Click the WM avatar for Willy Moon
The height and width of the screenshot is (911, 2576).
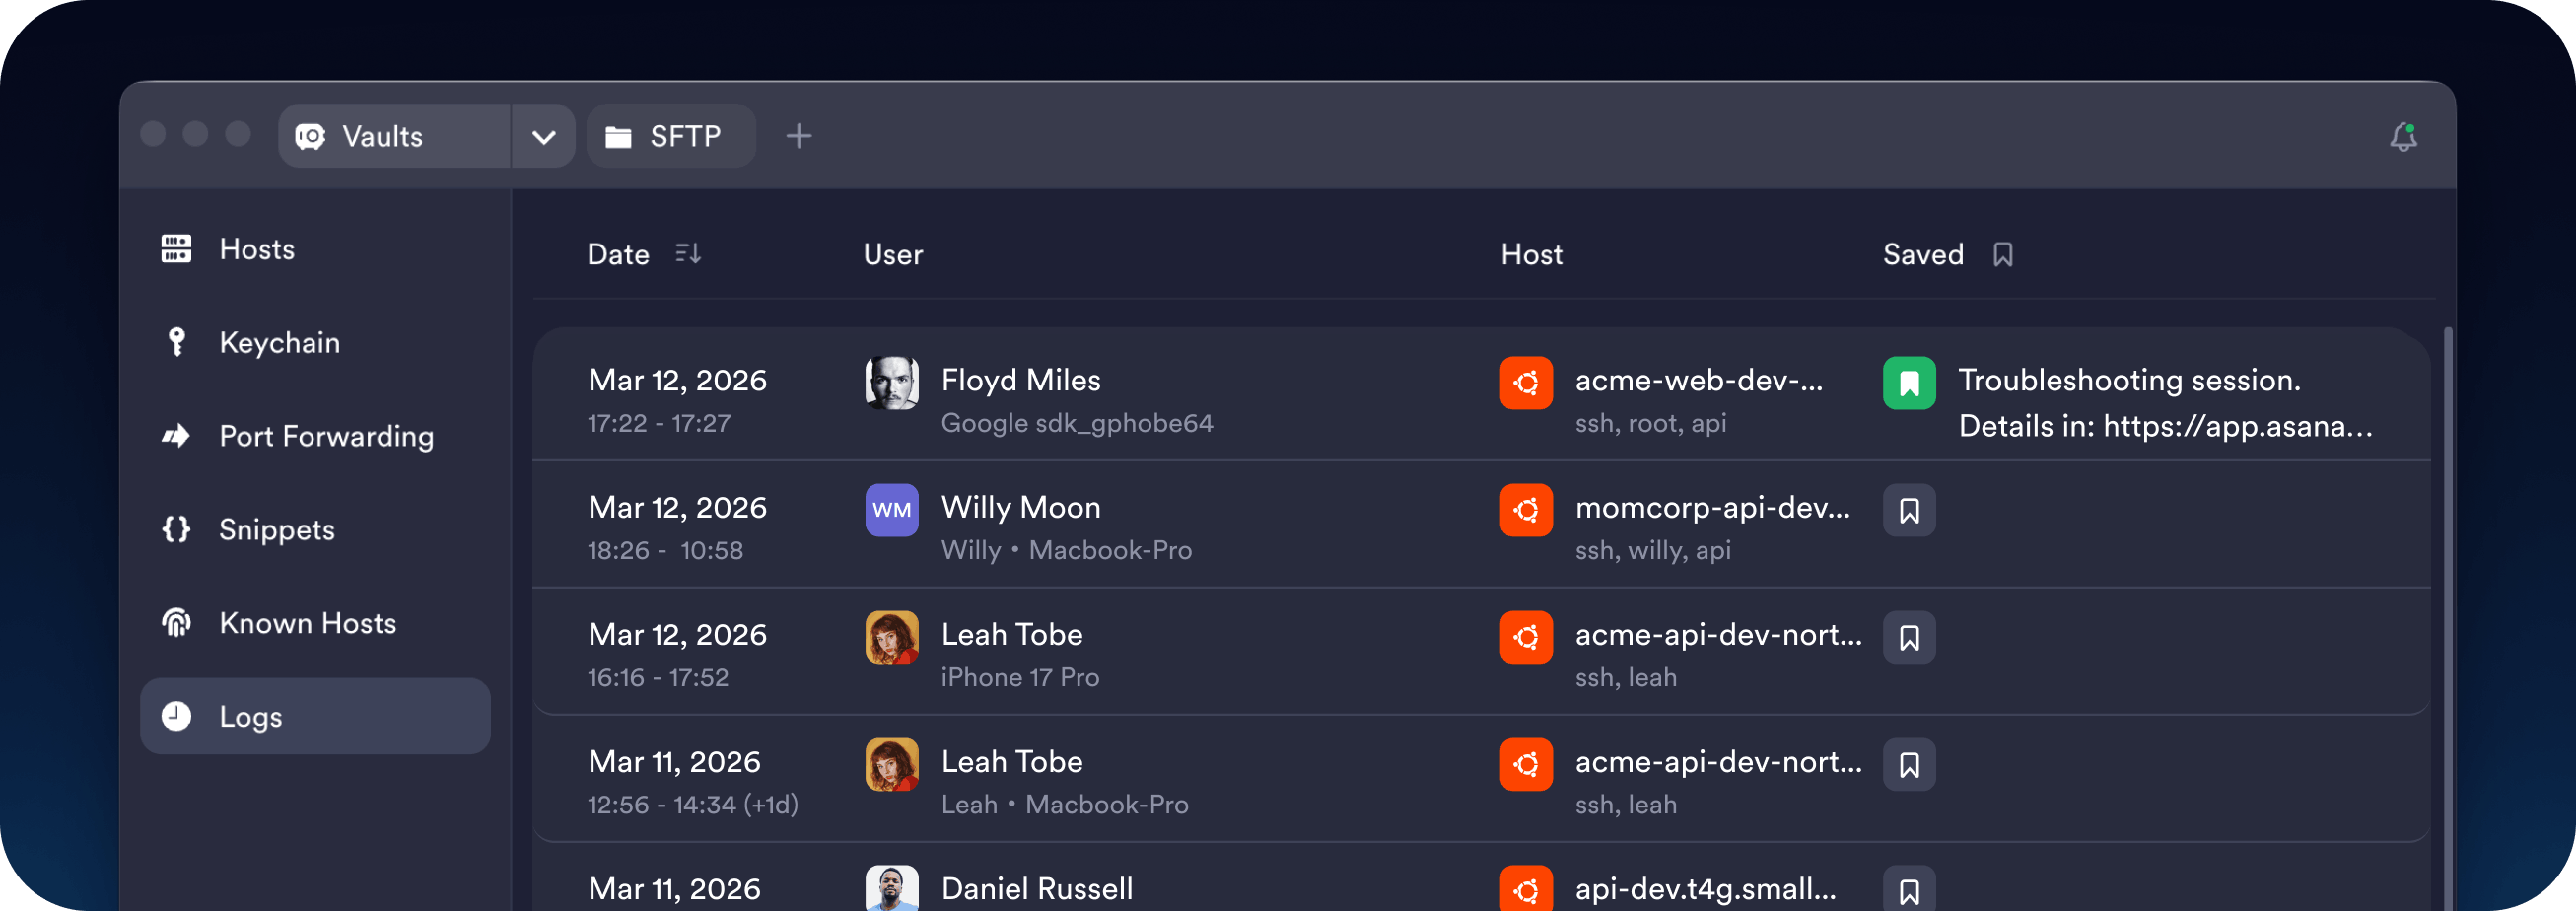[891, 510]
